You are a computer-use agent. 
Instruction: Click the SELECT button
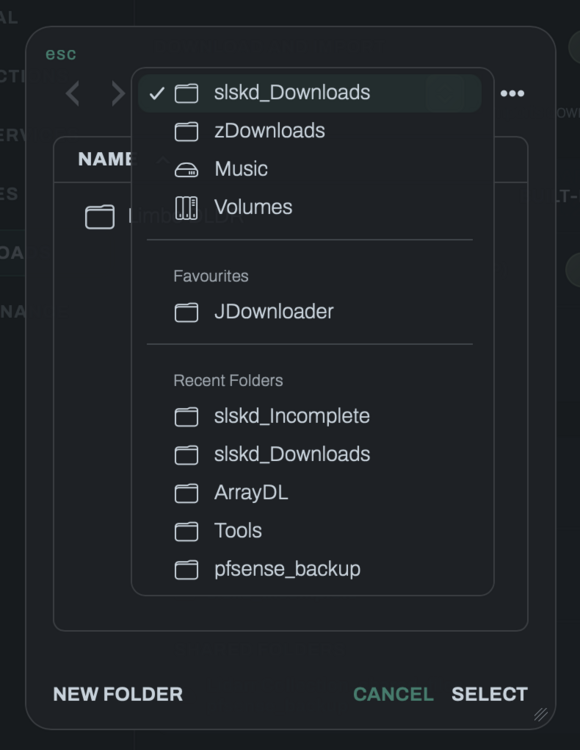[x=490, y=695]
